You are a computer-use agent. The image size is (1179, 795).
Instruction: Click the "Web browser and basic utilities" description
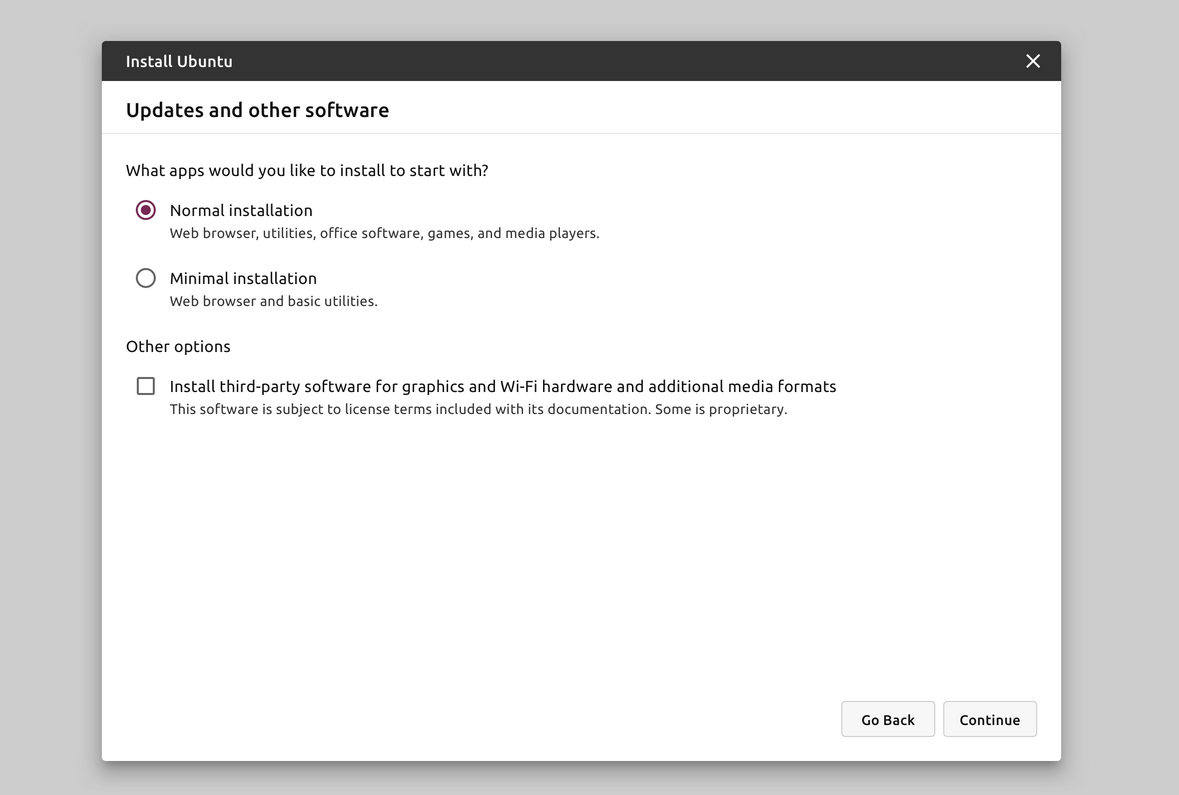pos(273,301)
